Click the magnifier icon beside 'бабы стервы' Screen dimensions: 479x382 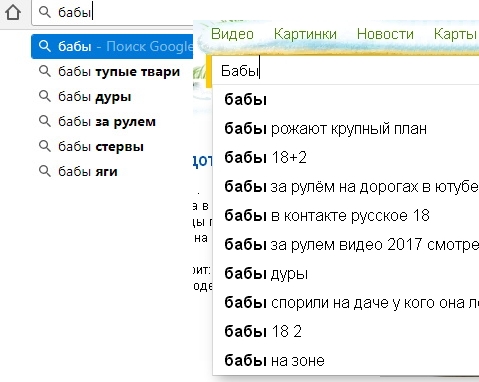[x=45, y=146]
